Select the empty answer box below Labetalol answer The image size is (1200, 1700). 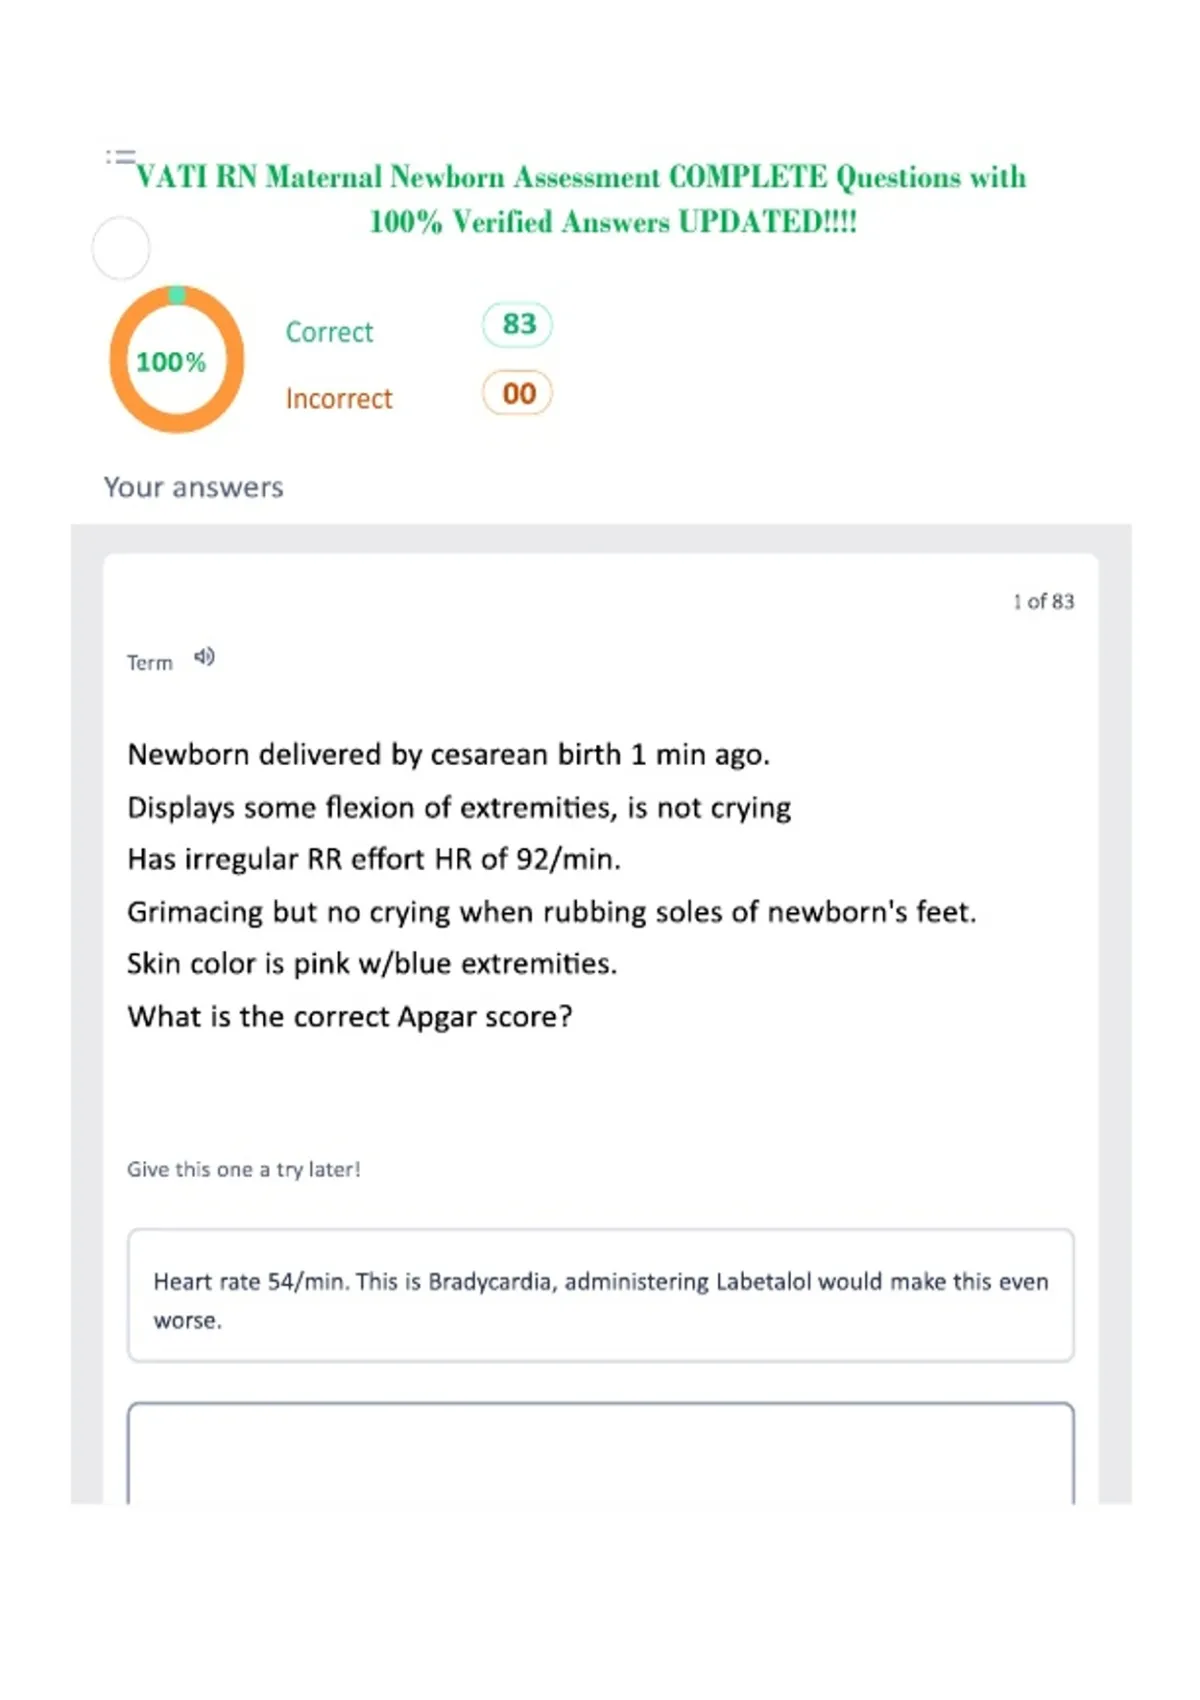click(x=601, y=1453)
